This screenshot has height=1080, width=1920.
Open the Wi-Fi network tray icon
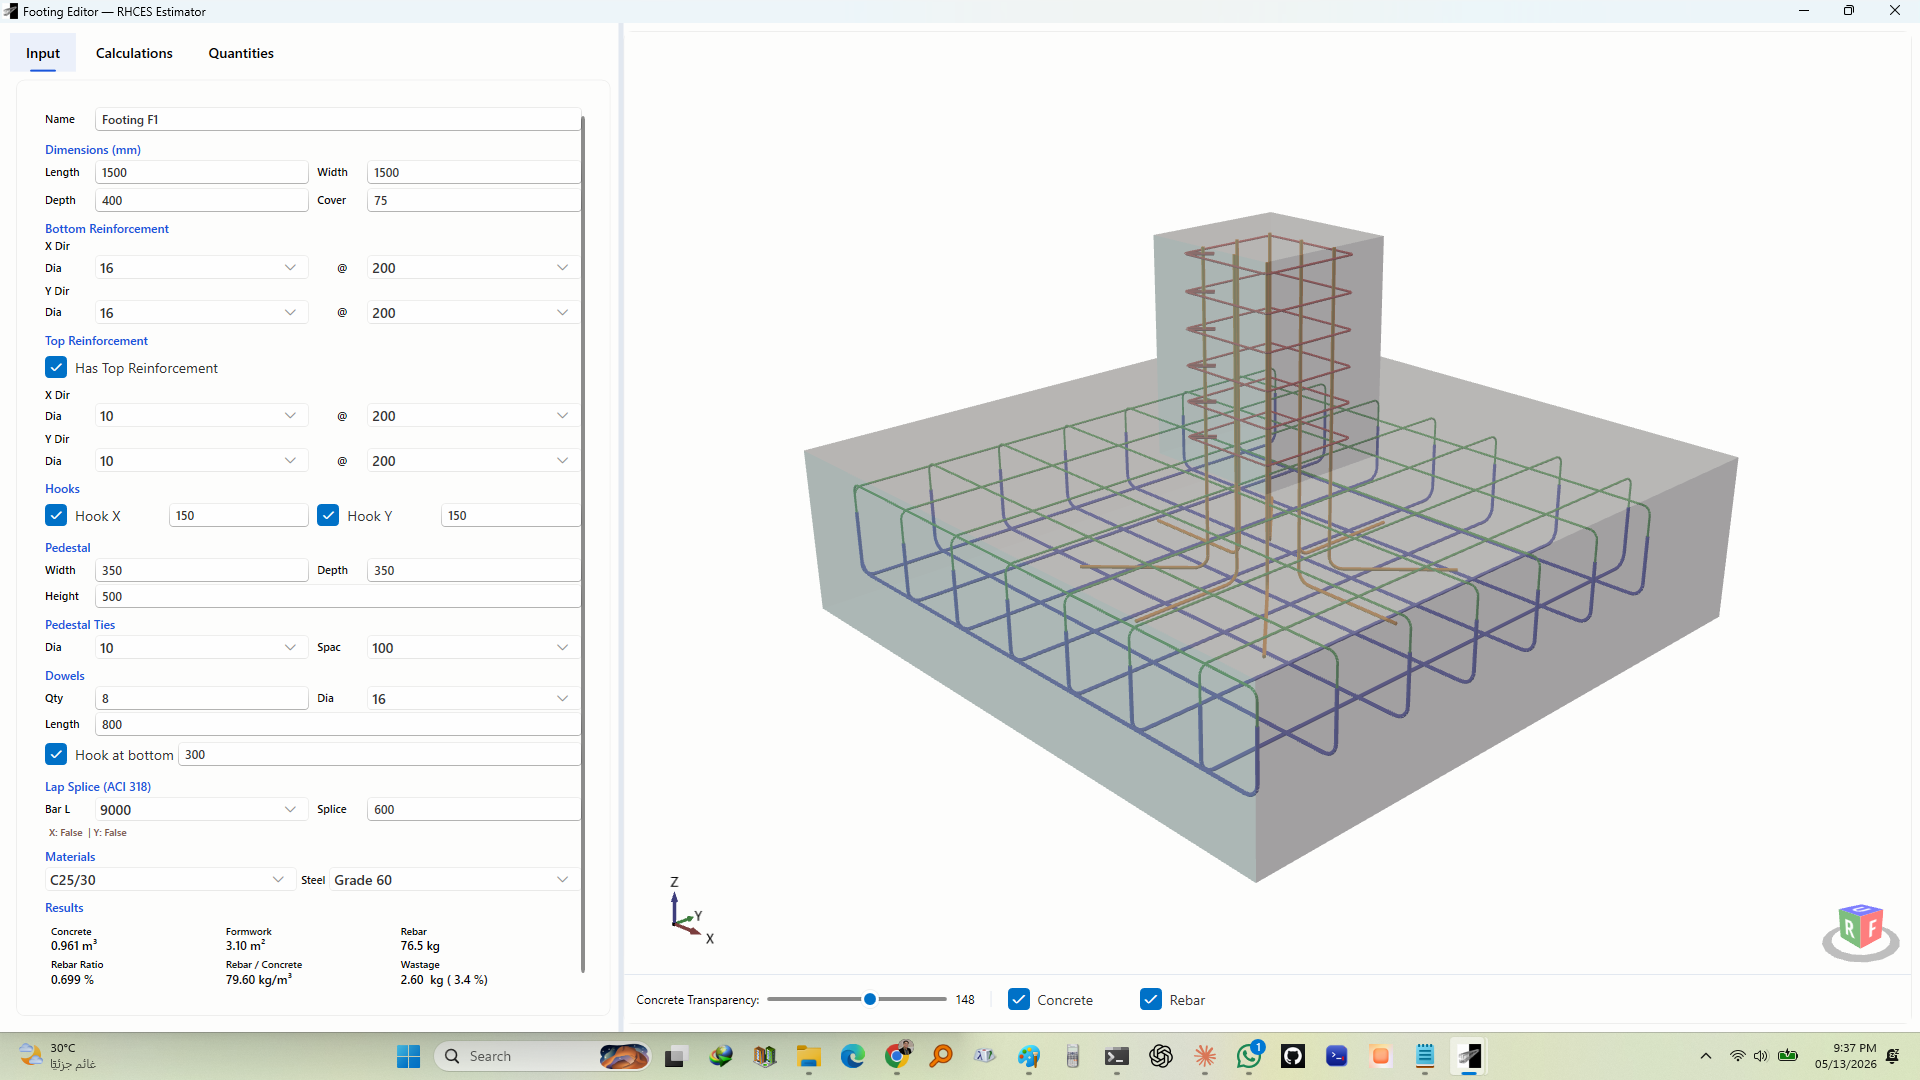[x=1738, y=1056]
